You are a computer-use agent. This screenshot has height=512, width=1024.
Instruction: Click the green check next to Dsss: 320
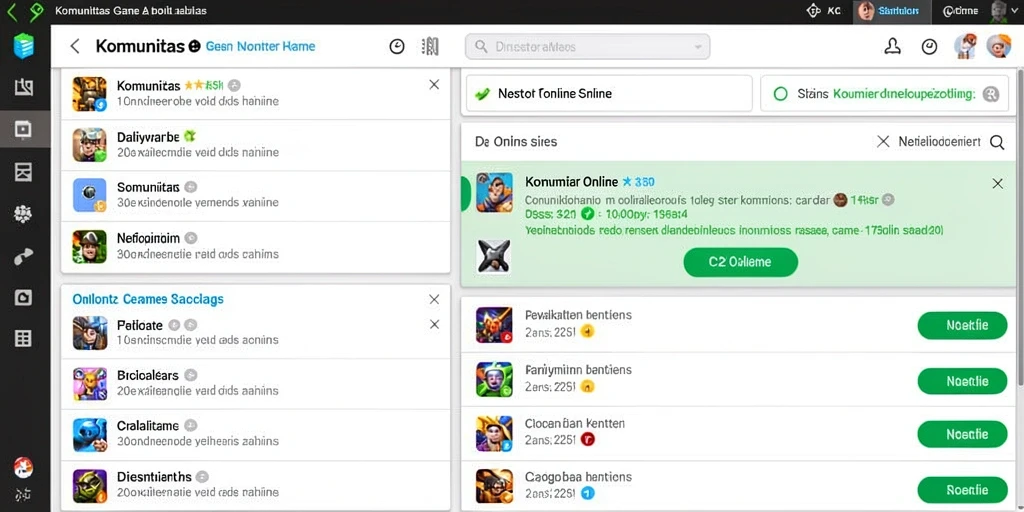pos(587,214)
